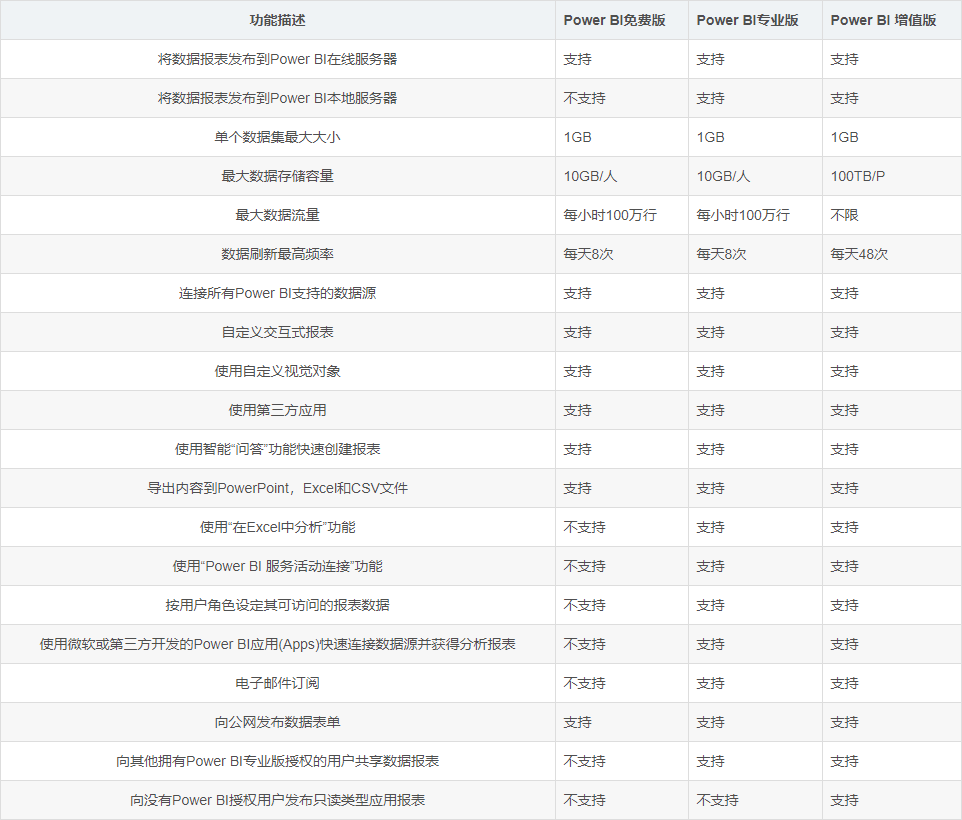Screen dimensions: 962x820
Task: Click the Power BI应用(Apps) feature description cell
Action: (277, 645)
